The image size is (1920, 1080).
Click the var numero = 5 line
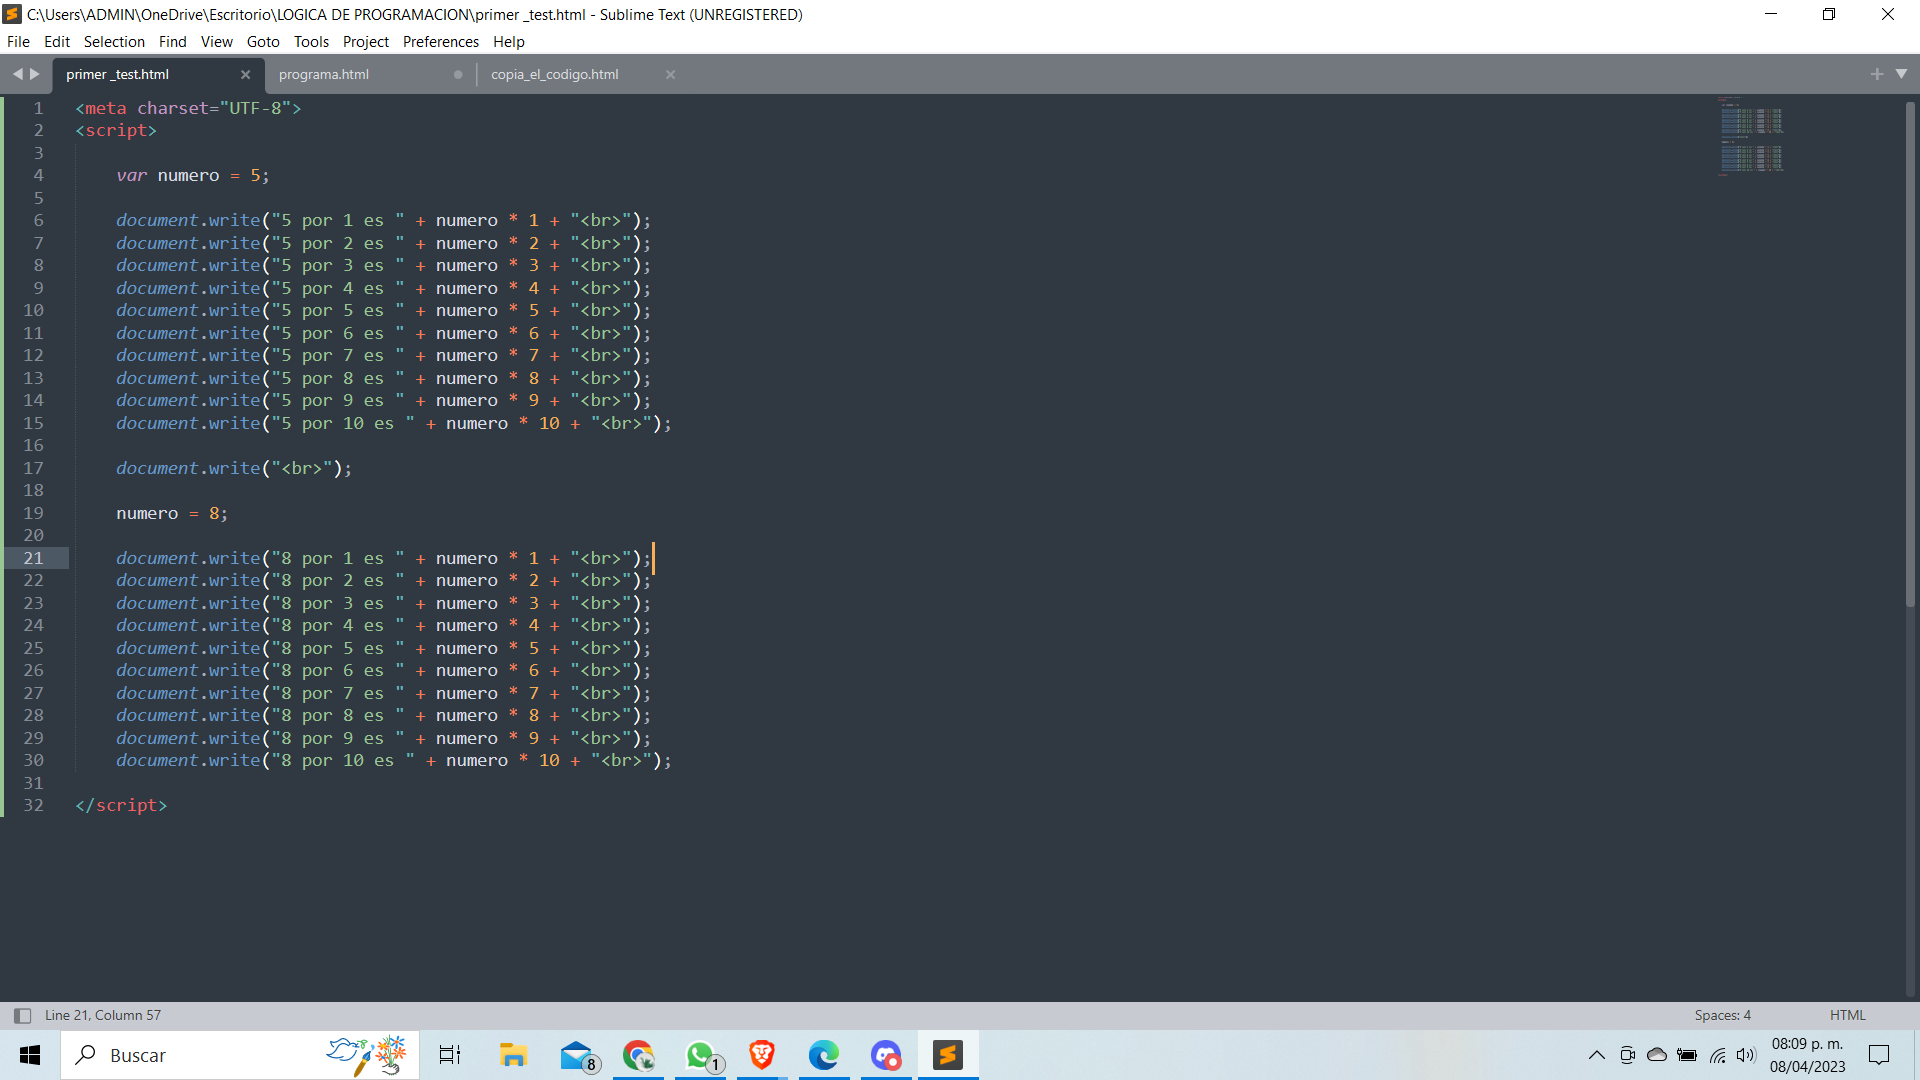tap(193, 176)
